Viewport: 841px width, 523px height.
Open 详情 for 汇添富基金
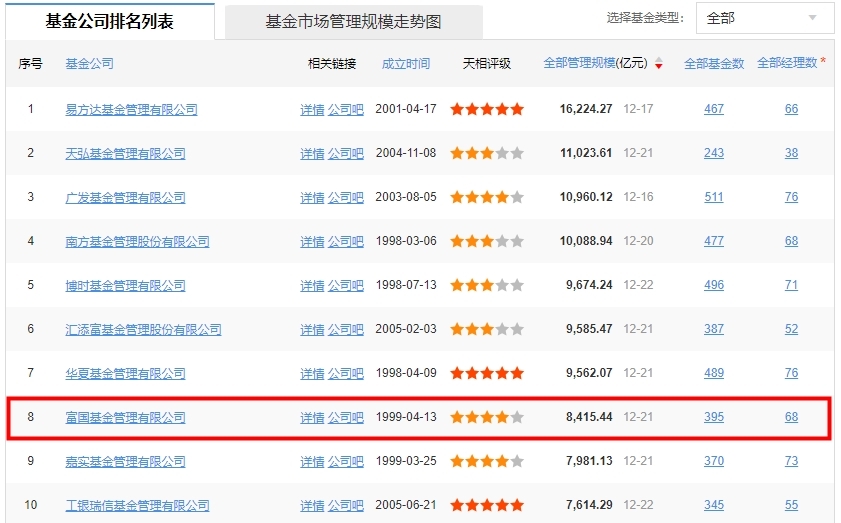(312, 329)
